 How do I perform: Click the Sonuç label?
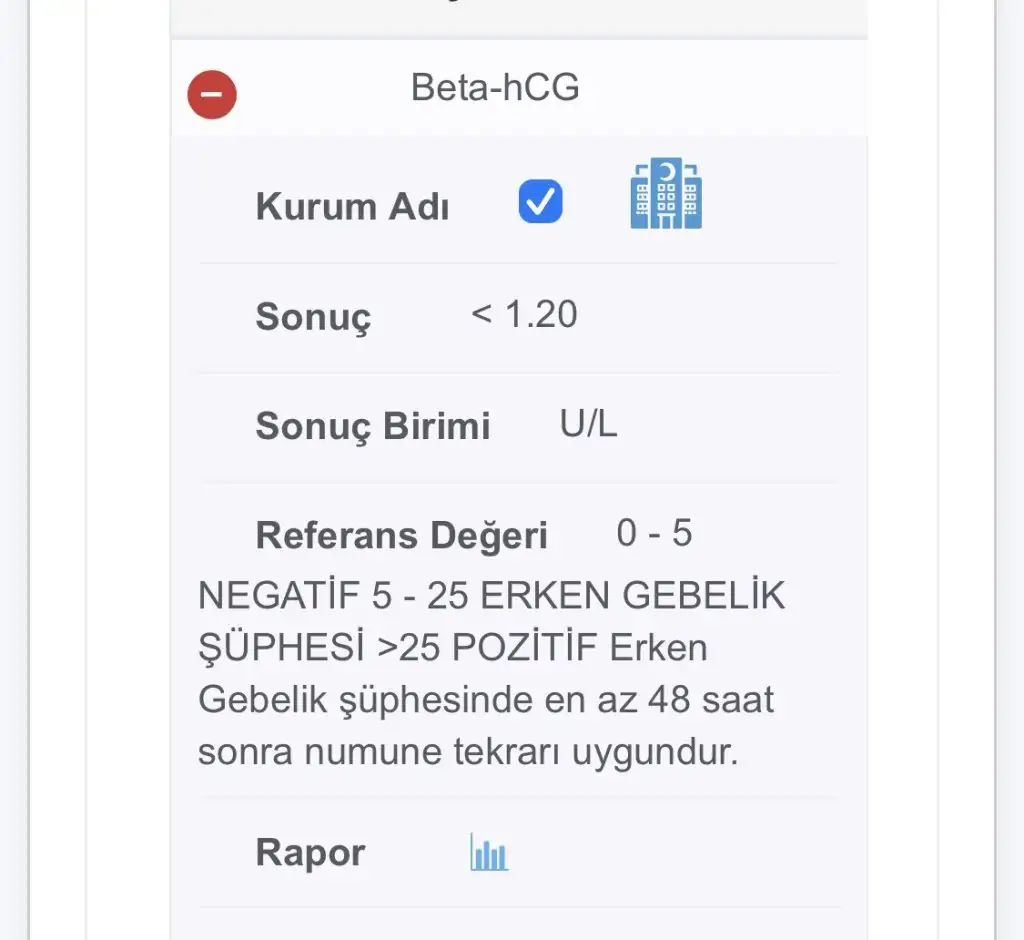click(x=313, y=317)
